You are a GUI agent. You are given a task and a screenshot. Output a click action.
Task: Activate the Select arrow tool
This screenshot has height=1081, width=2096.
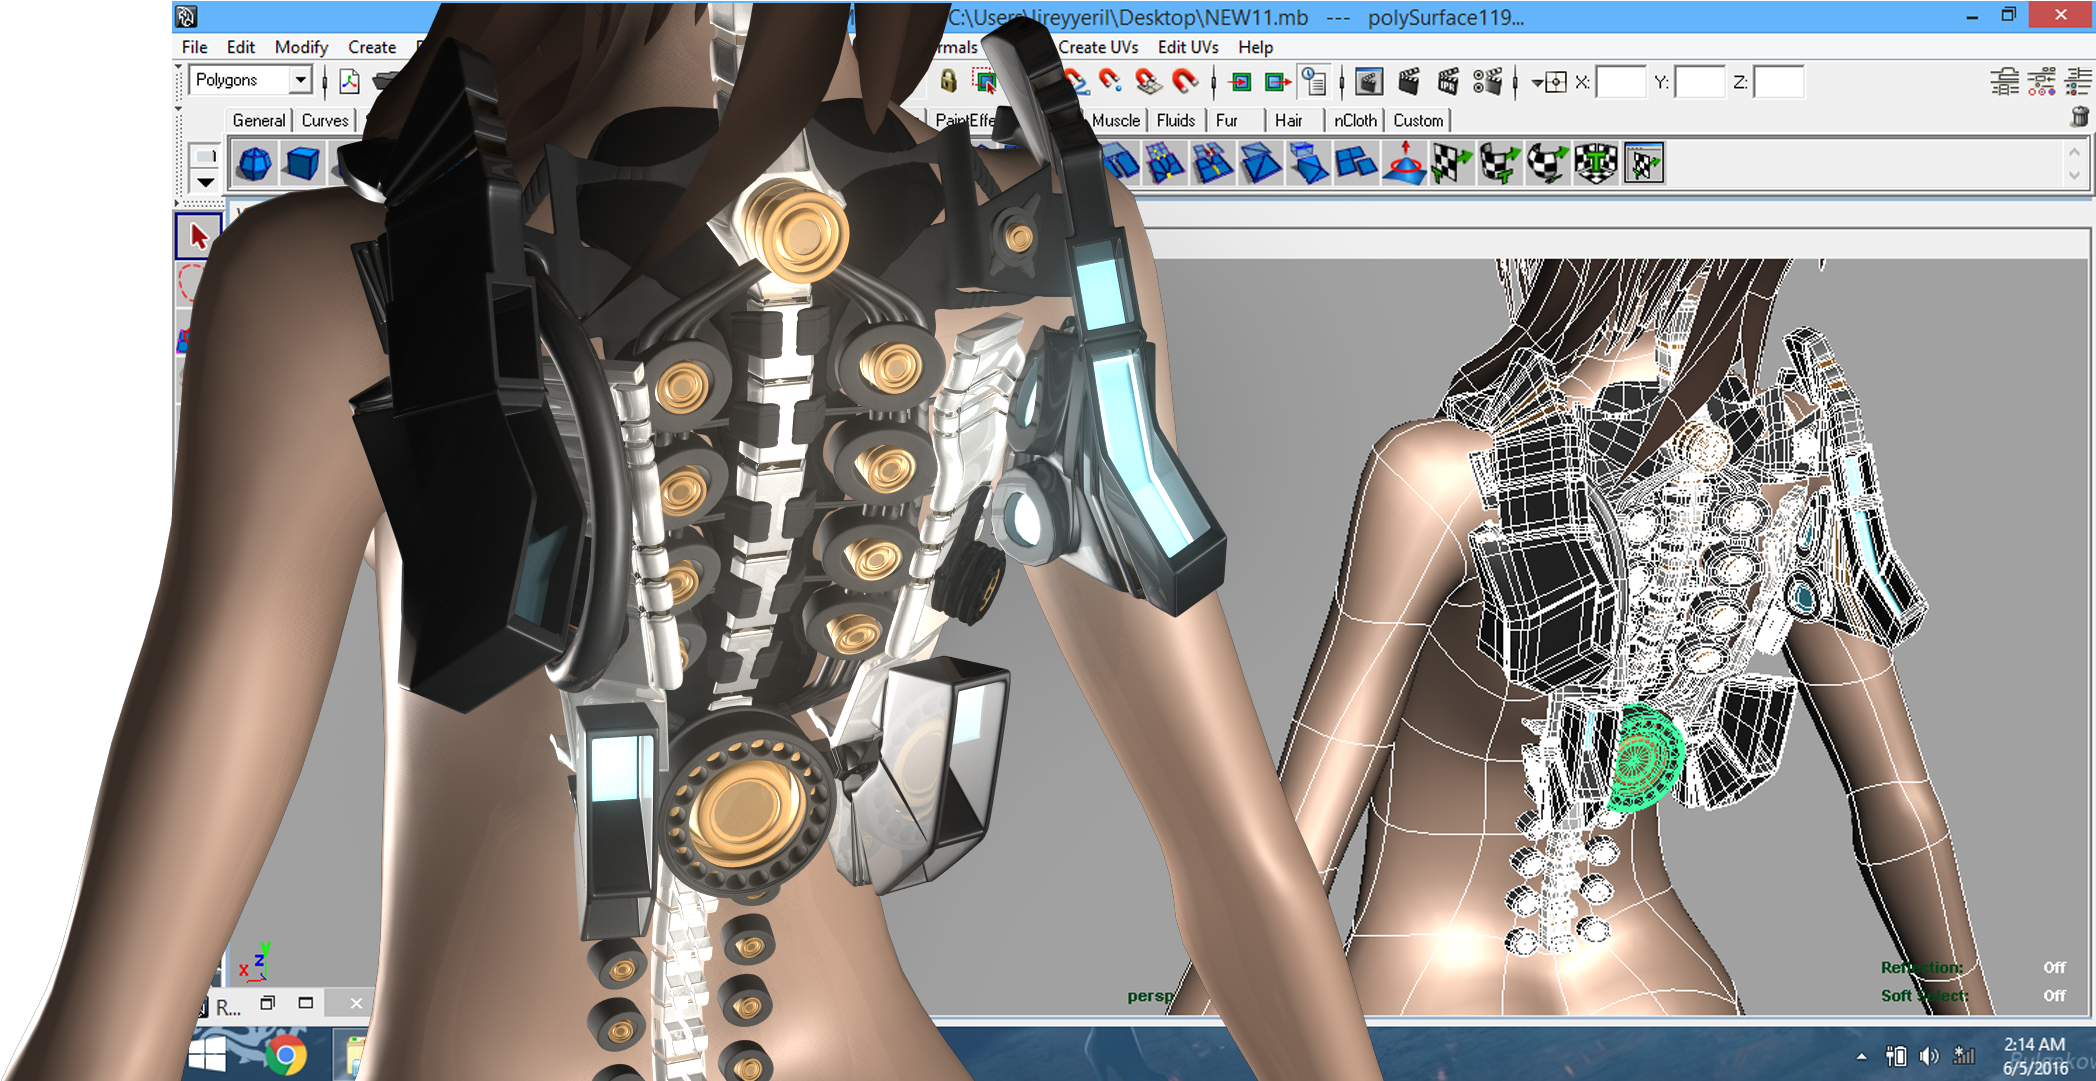[x=197, y=236]
